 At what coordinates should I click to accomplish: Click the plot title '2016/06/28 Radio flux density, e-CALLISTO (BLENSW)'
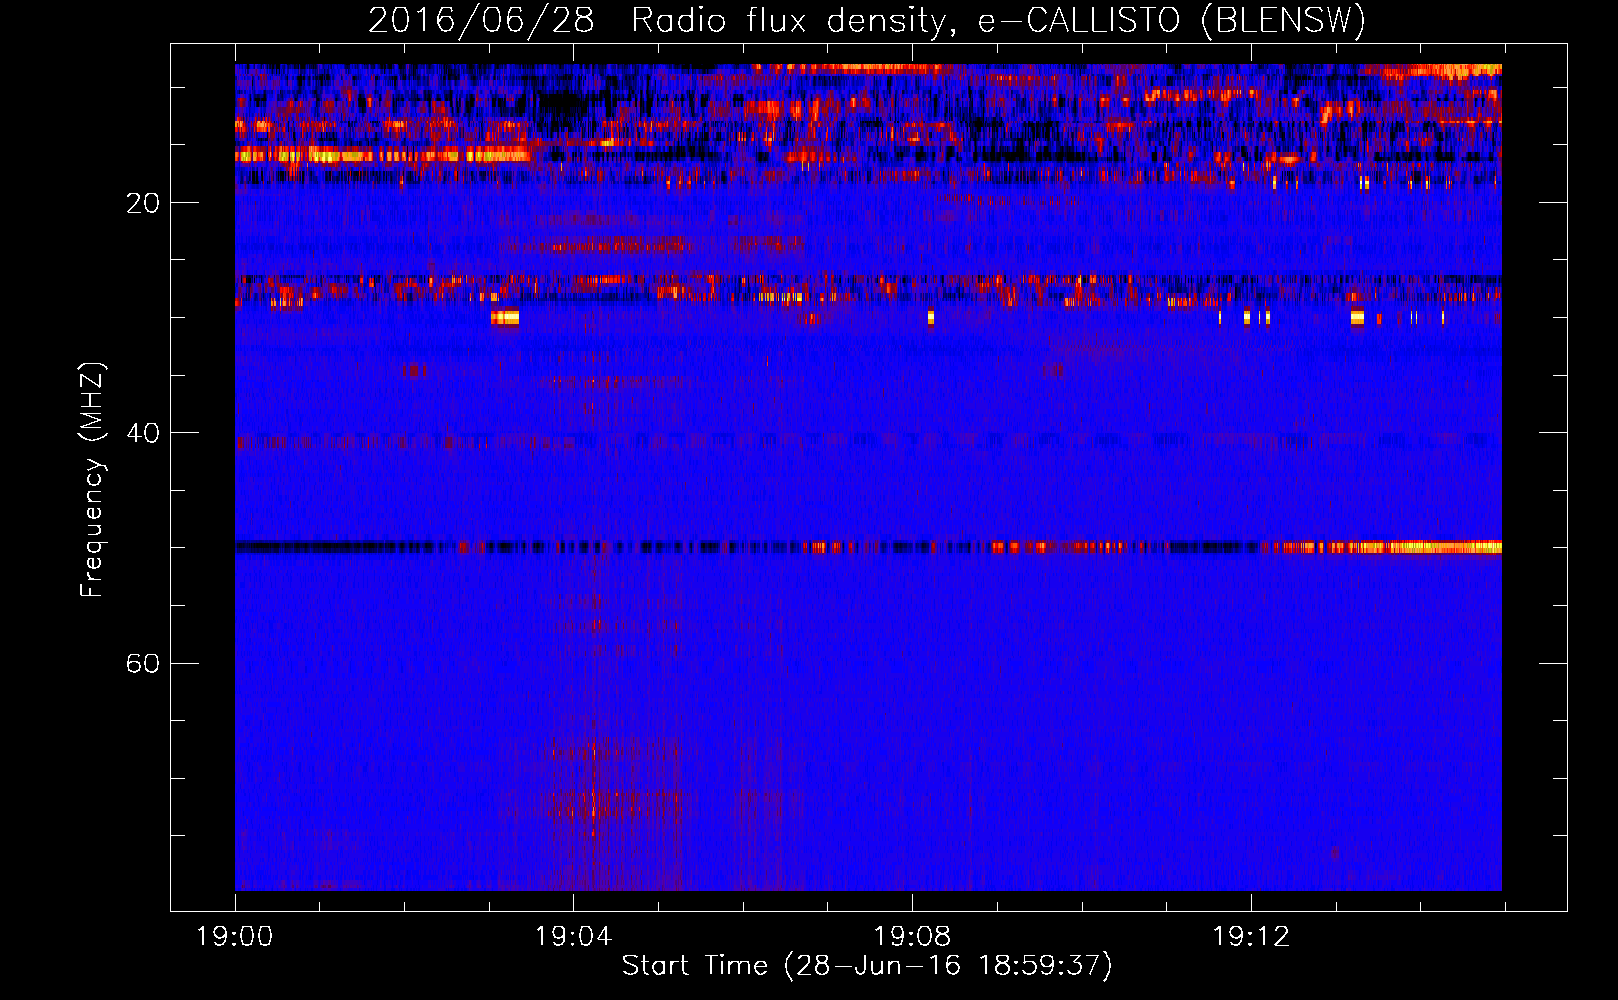coord(867,20)
